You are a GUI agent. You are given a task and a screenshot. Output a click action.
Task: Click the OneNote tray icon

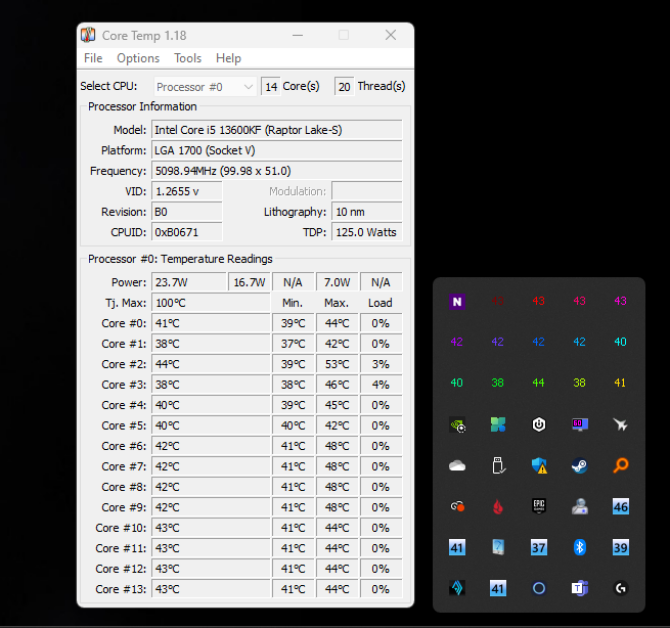click(x=457, y=301)
